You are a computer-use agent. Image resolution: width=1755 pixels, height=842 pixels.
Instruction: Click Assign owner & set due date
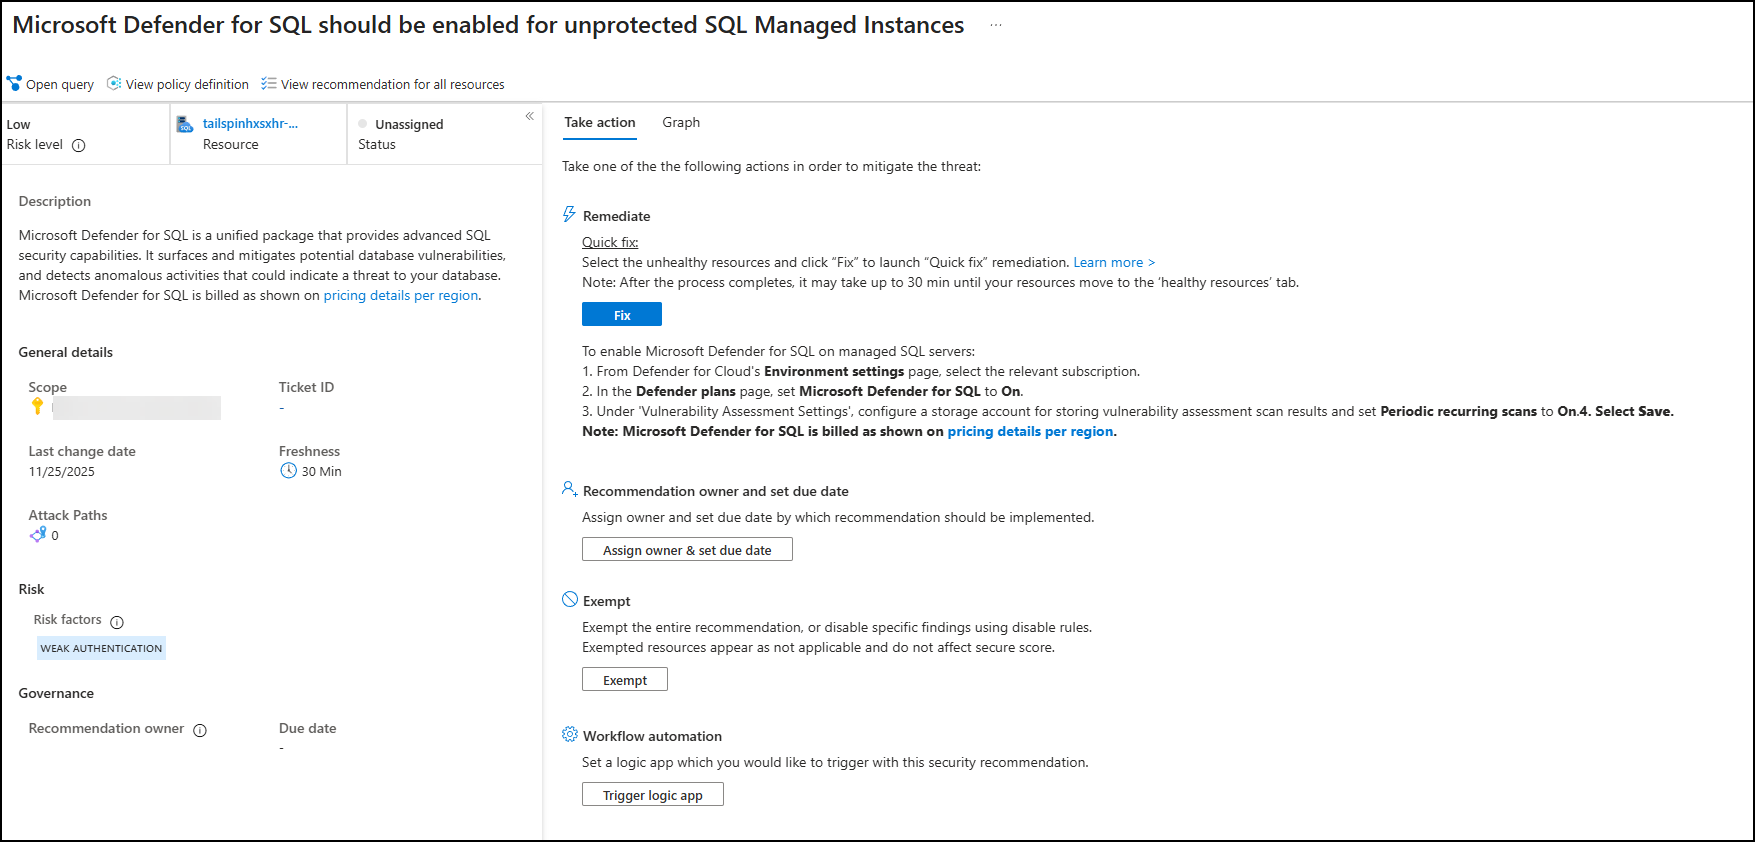[687, 550]
